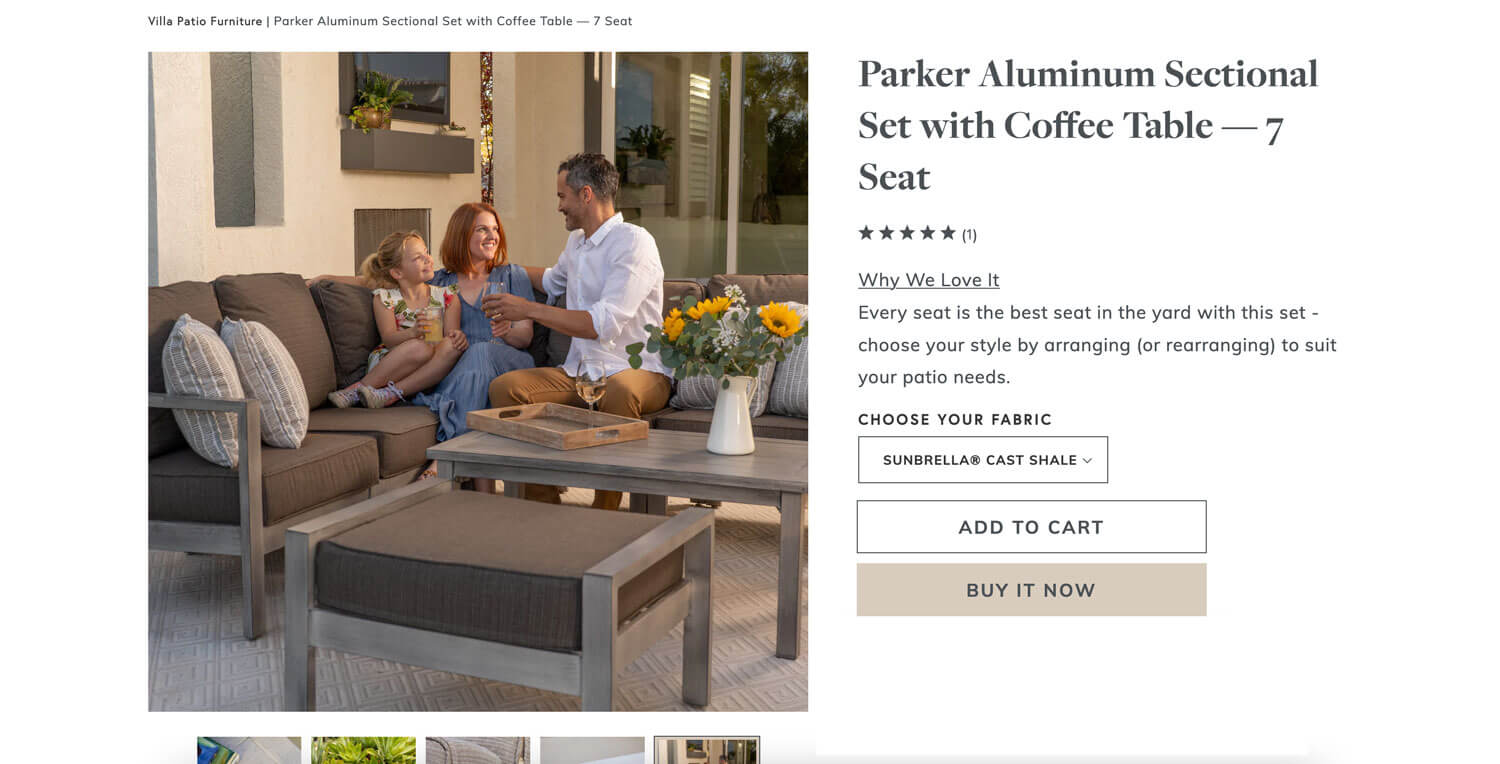
Task: Select the wicker texture thumbnail
Action: pos(478,750)
